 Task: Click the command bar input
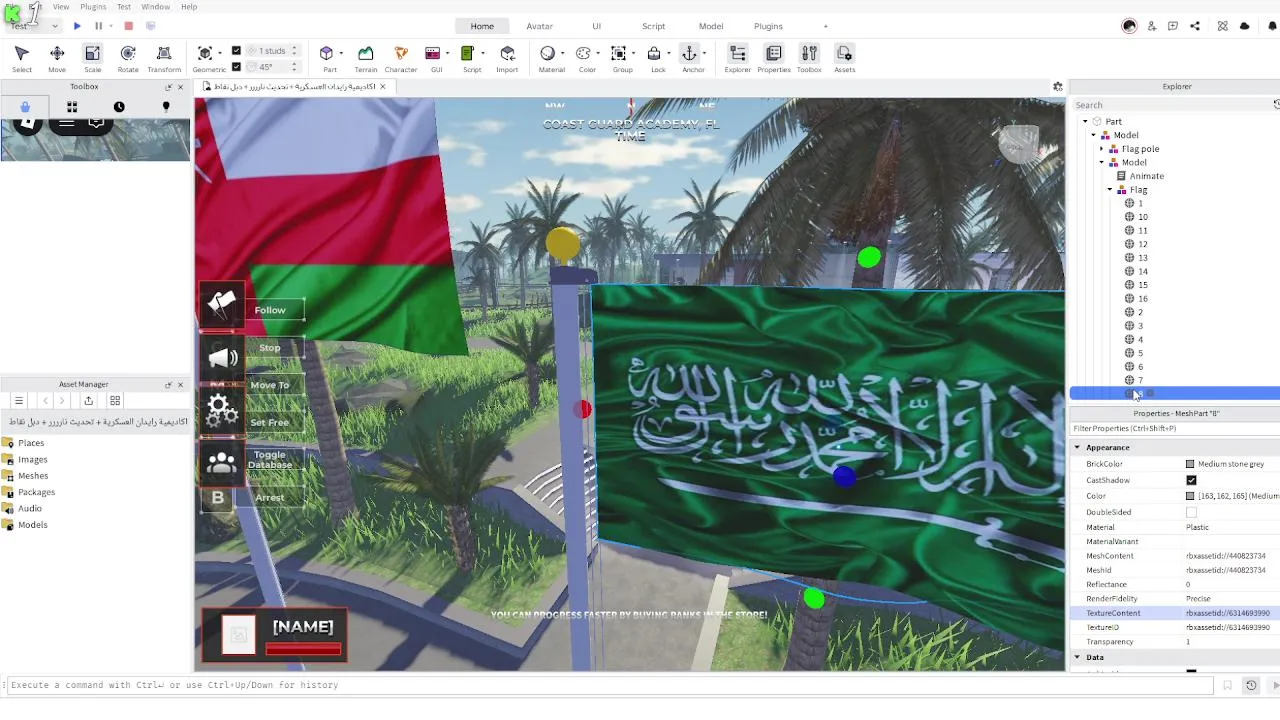click(610, 685)
